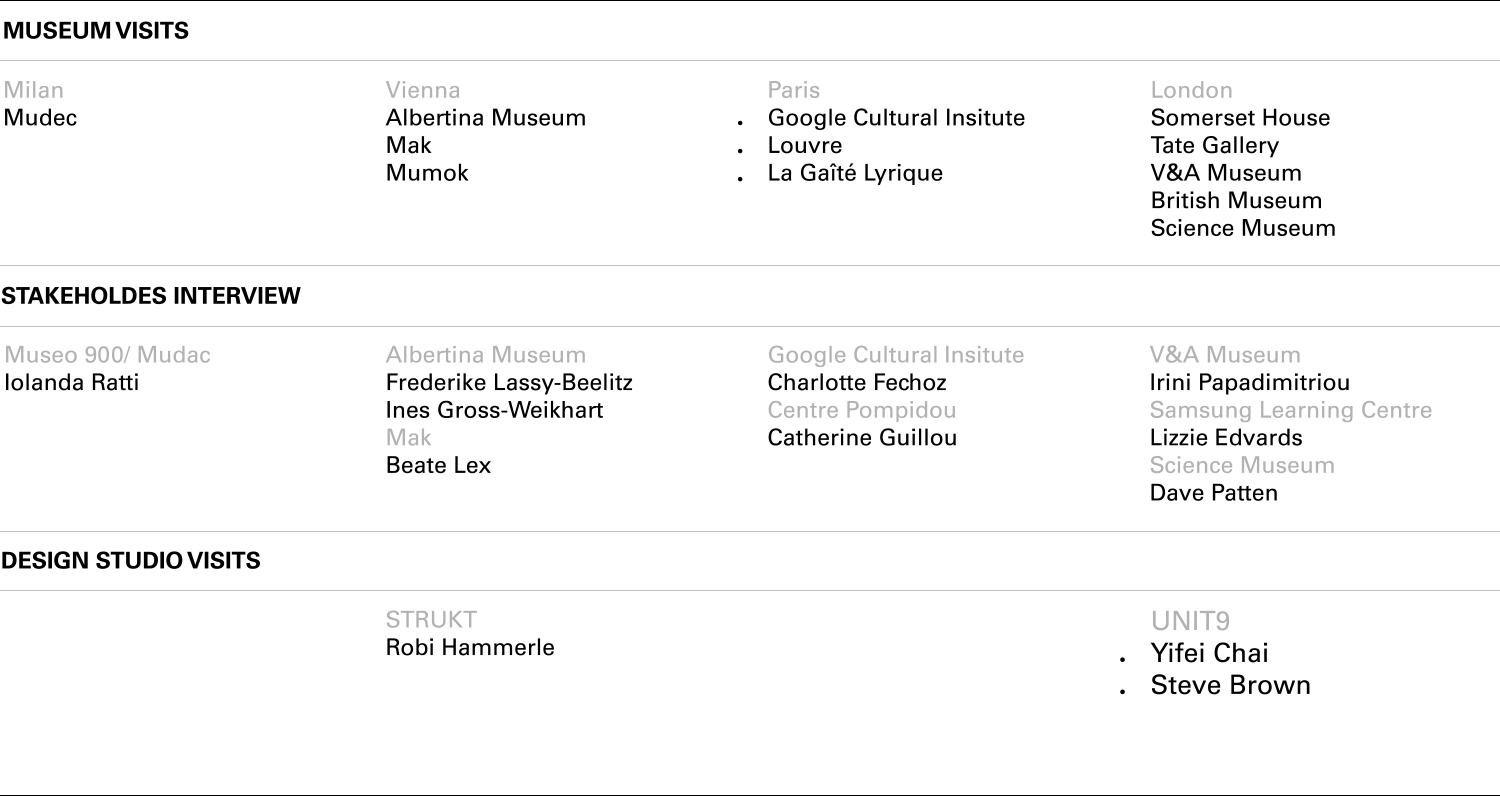The image size is (1500, 796).
Task: Click Mumok in the Vienna list
Action: click(x=427, y=173)
